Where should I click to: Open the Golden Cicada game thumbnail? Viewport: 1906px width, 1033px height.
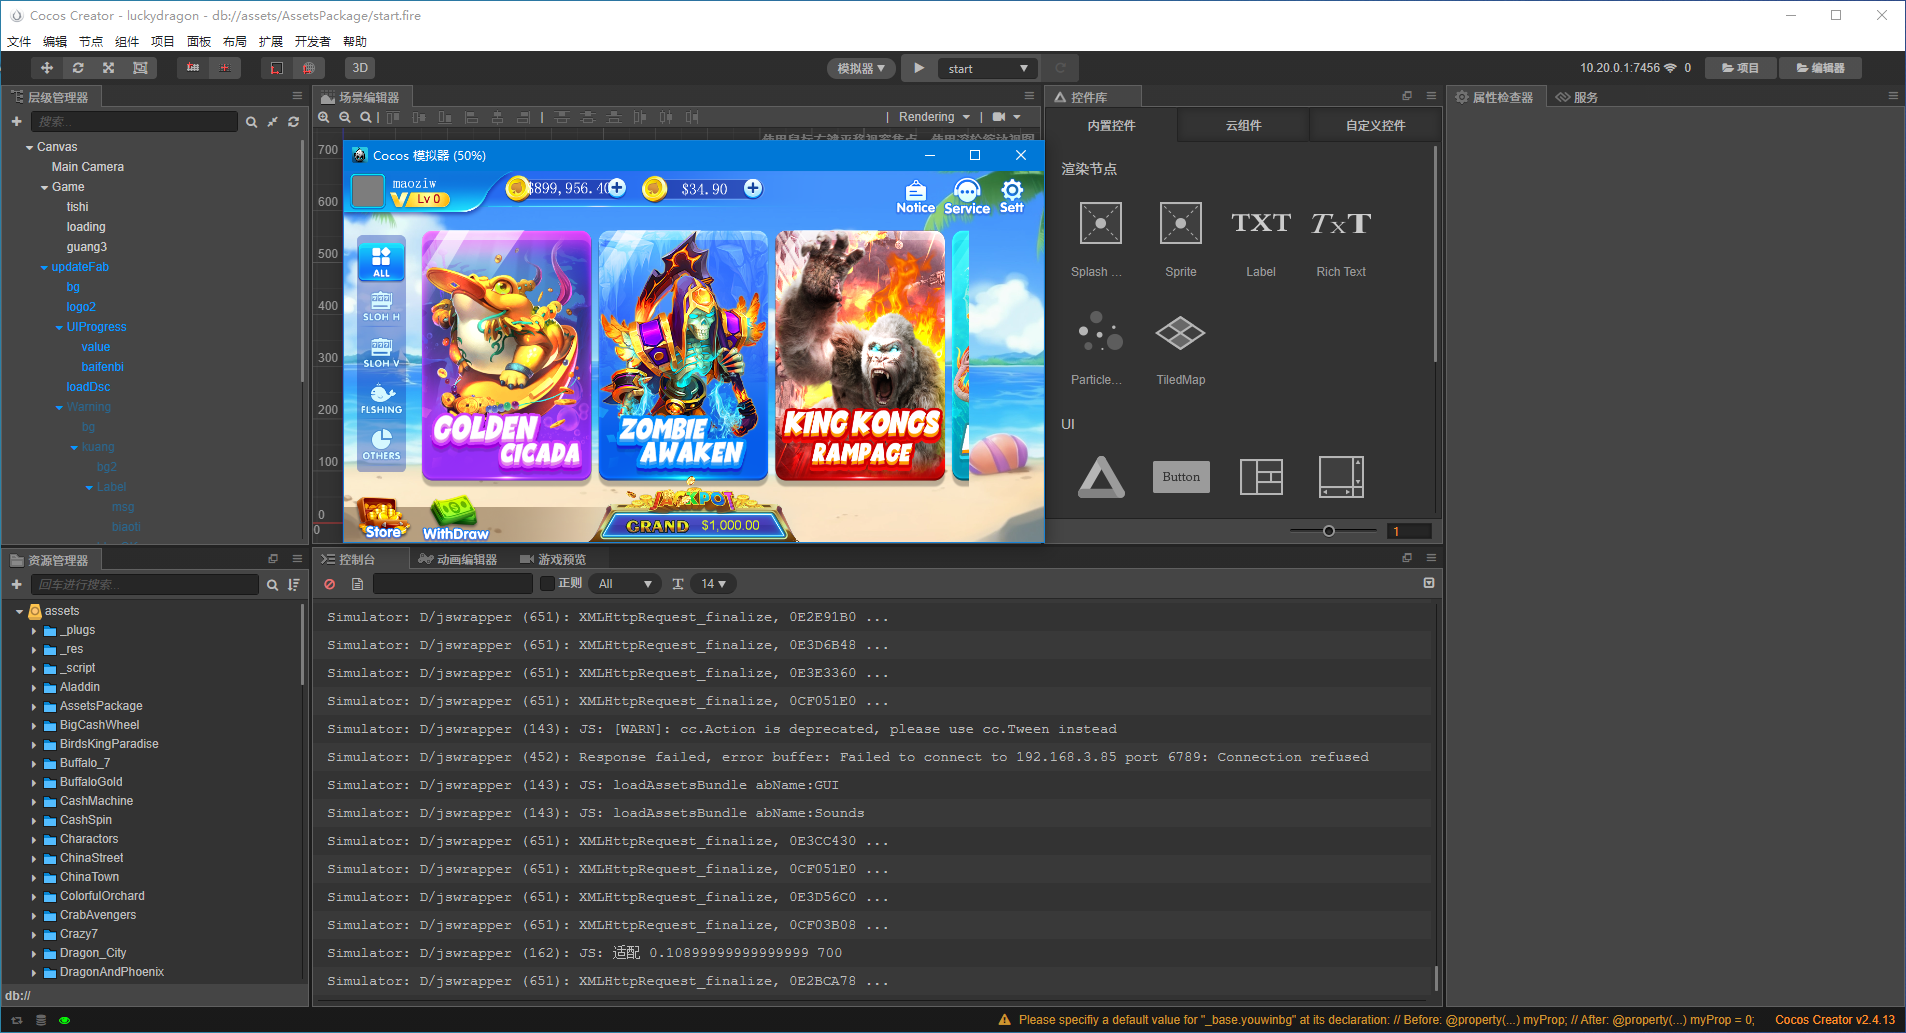pos(506,356)
